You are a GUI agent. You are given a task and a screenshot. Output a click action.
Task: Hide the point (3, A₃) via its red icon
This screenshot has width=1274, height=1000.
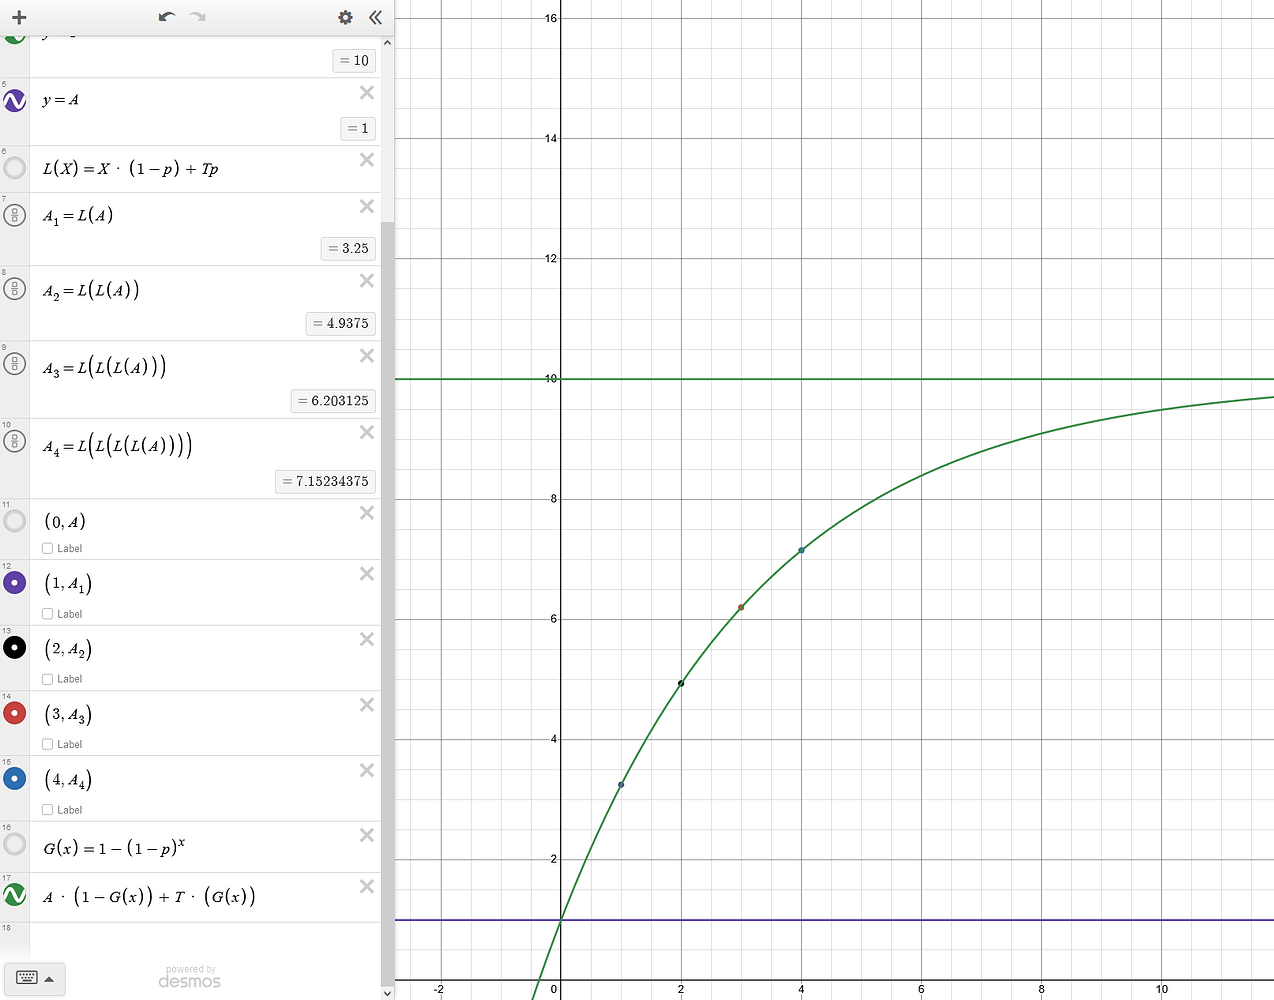click(x=14, y=713)
